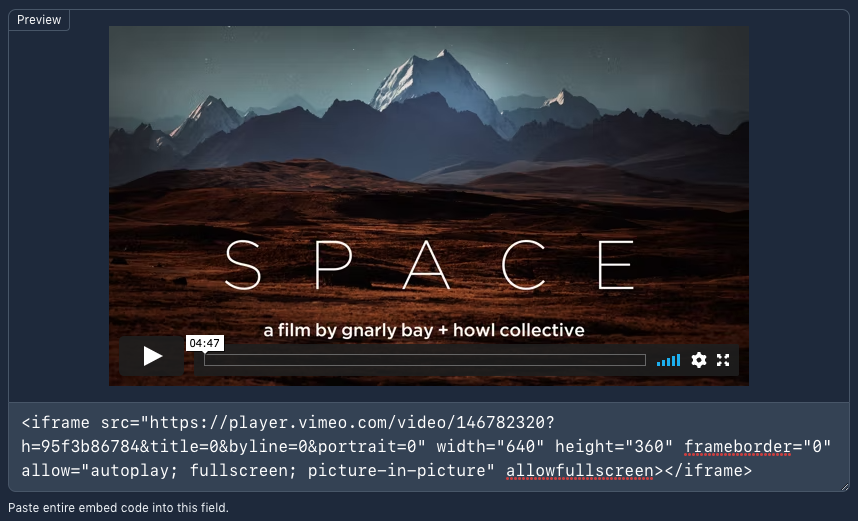Click into the embed code text field
858x521 pixels.
click(x=428, y=447)
